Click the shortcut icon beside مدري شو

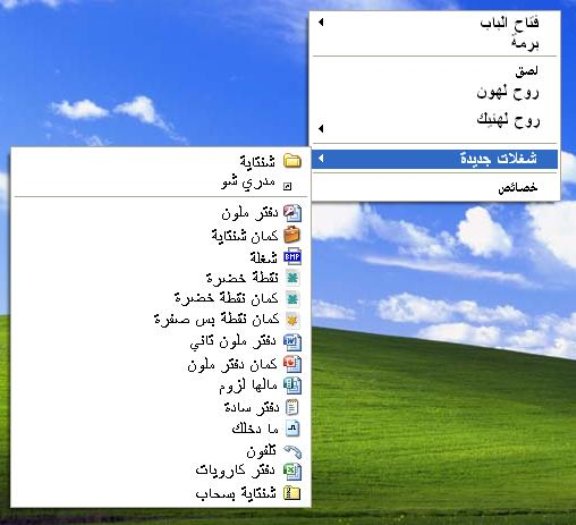288,187
